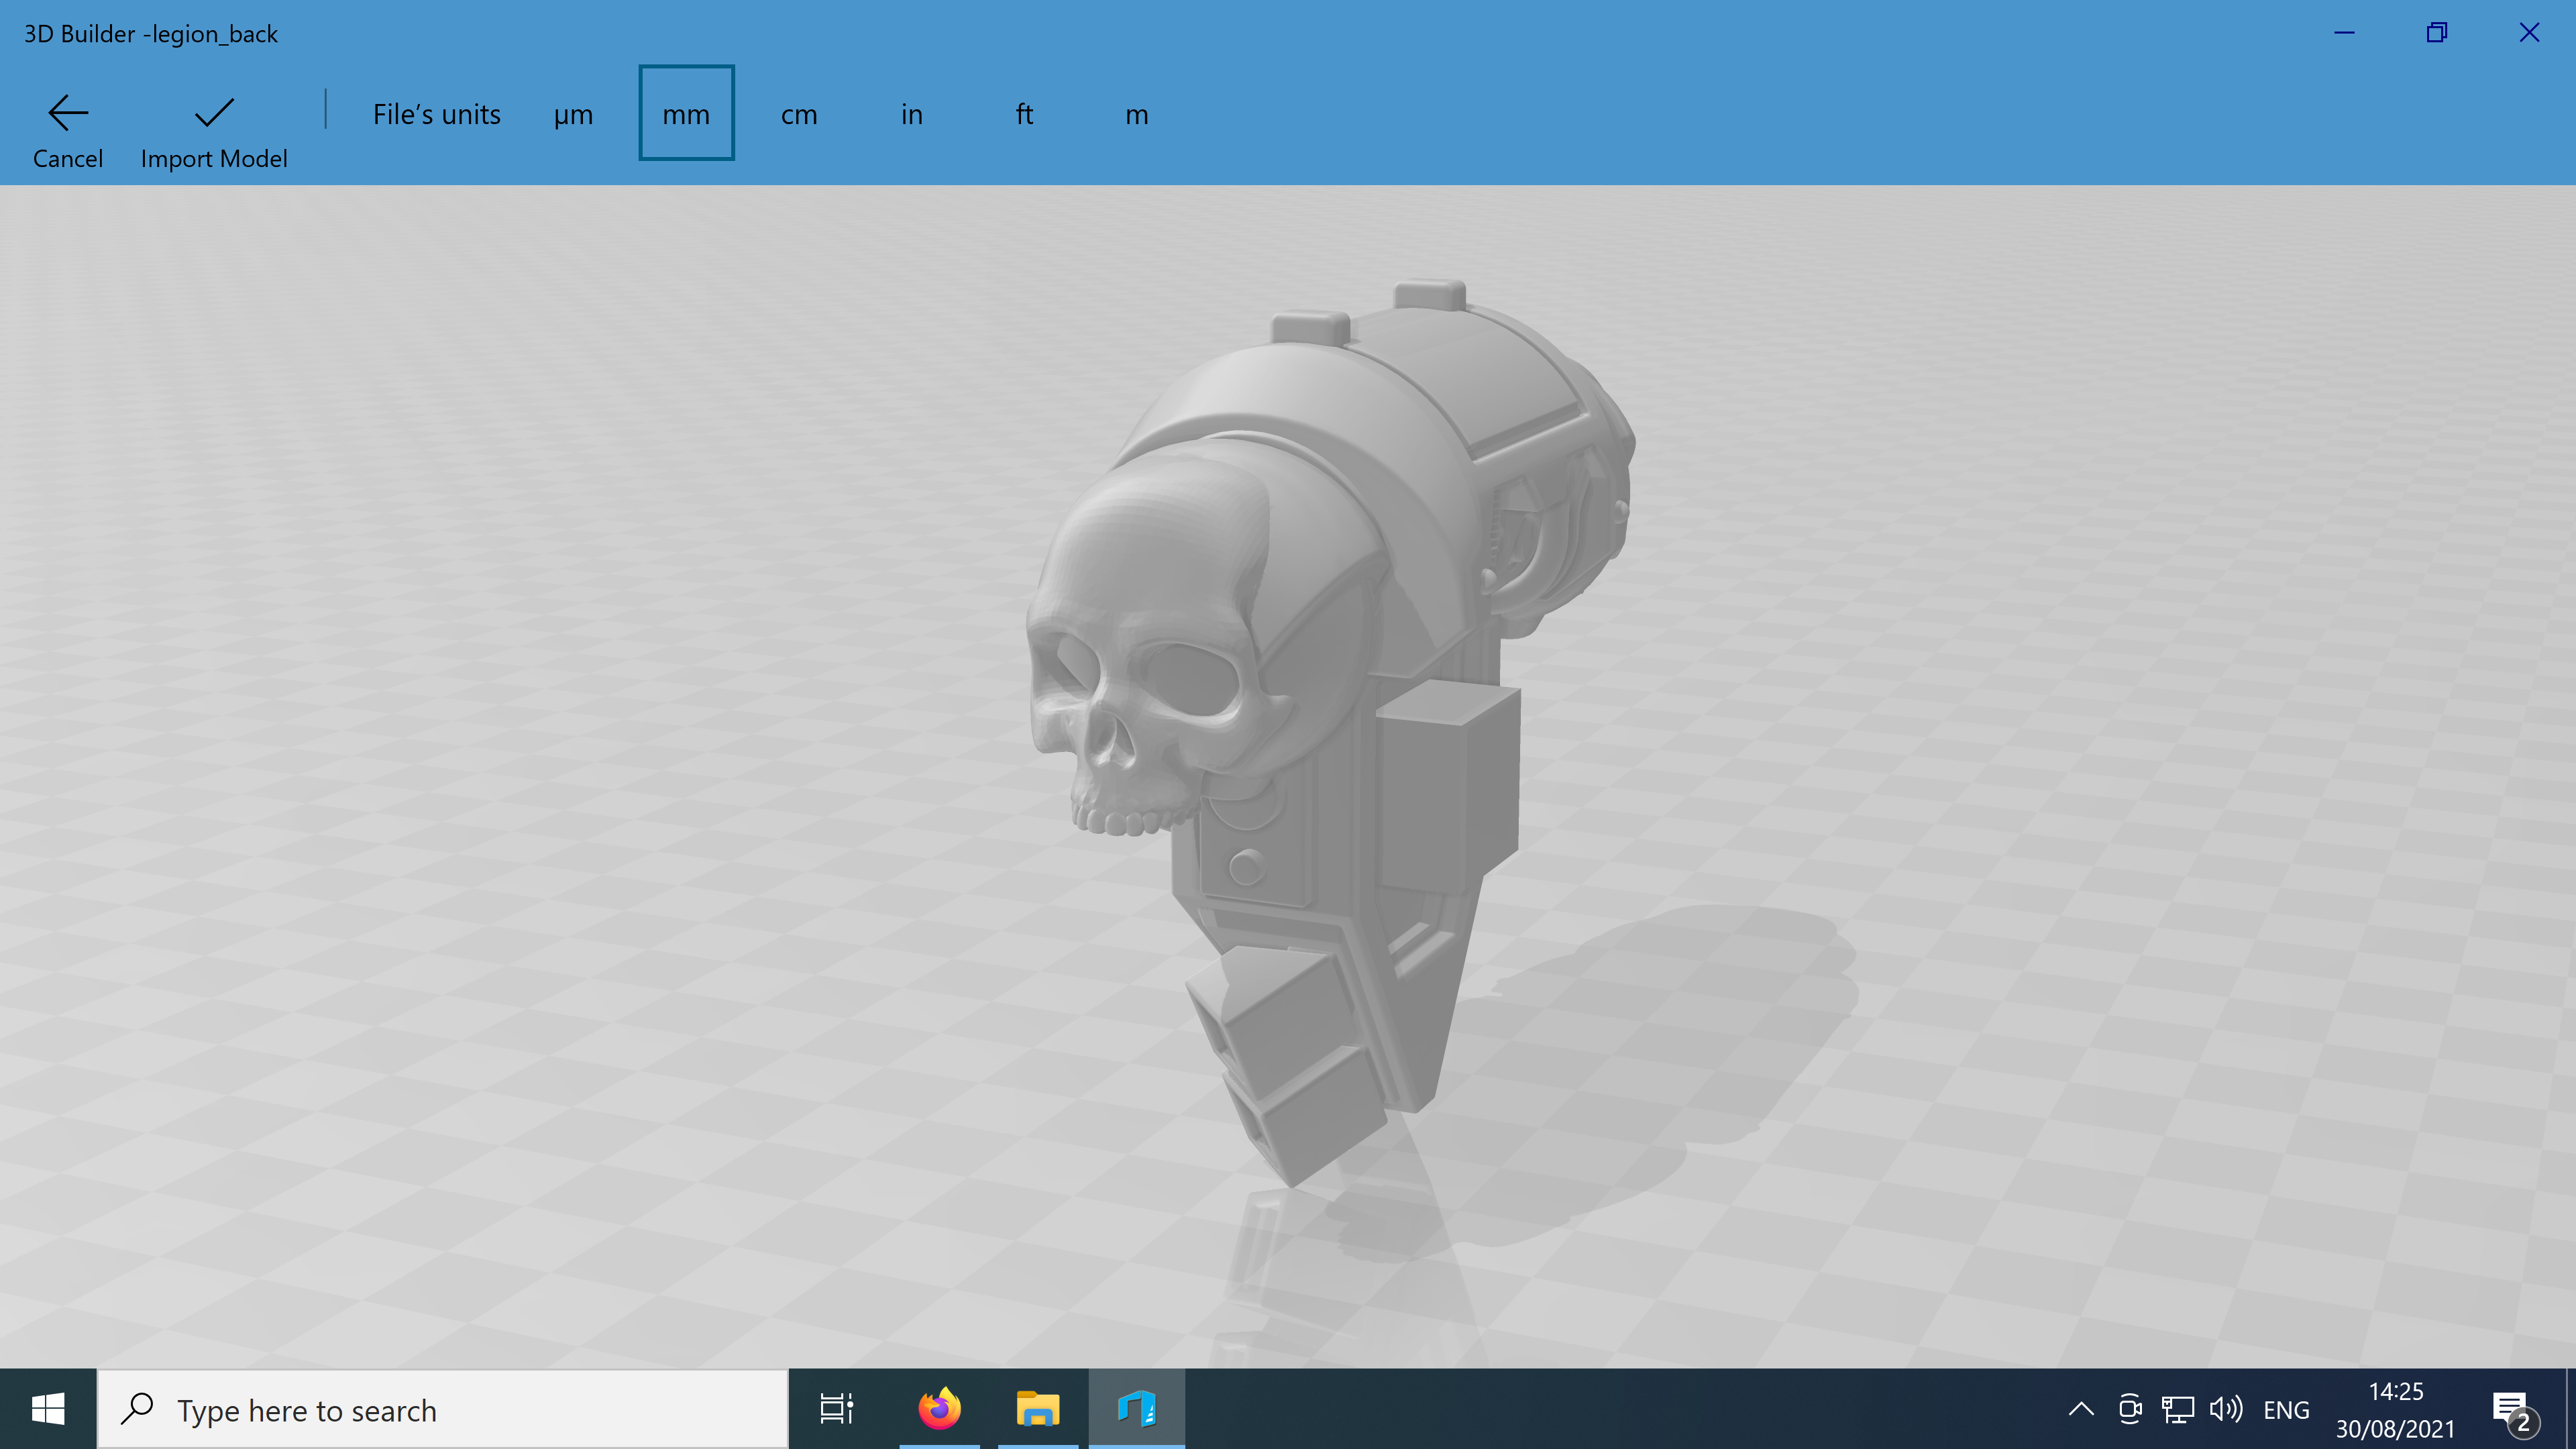
Task: Select cm as the file's units
Action: click(x=798, y=113)
